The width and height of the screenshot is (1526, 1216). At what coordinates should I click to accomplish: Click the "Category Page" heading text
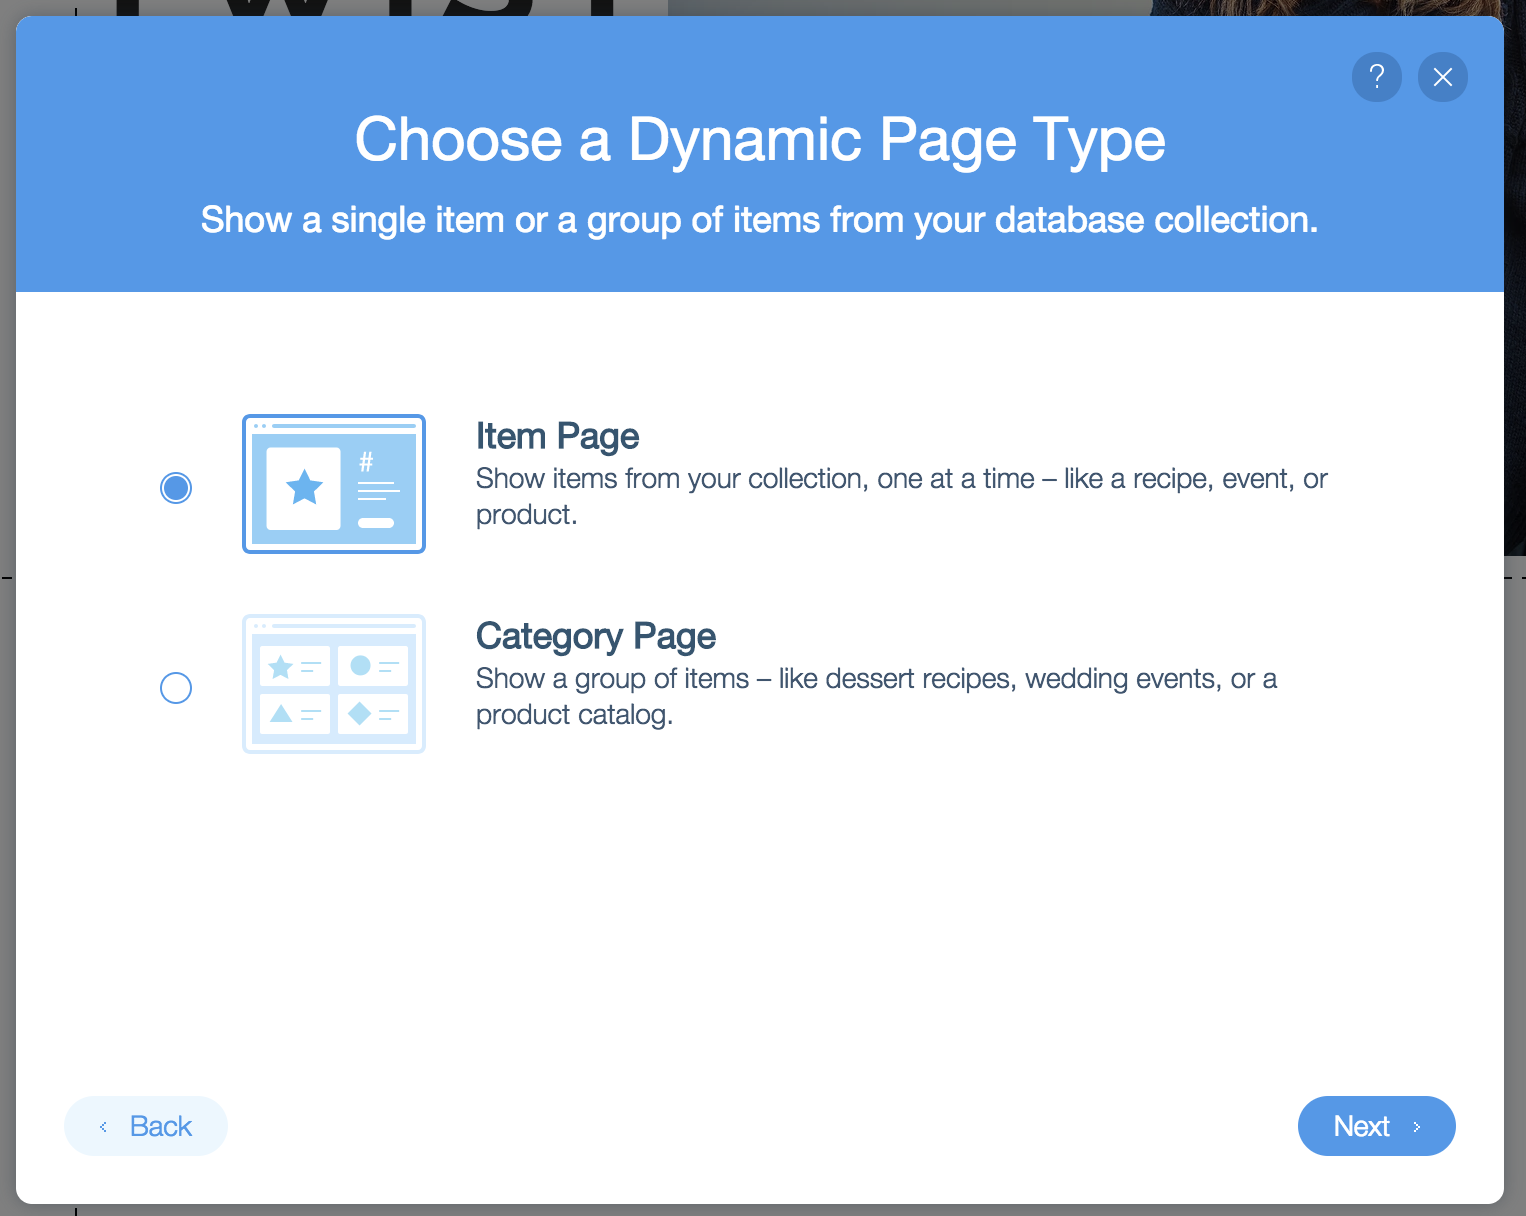[x=595, y=637]
